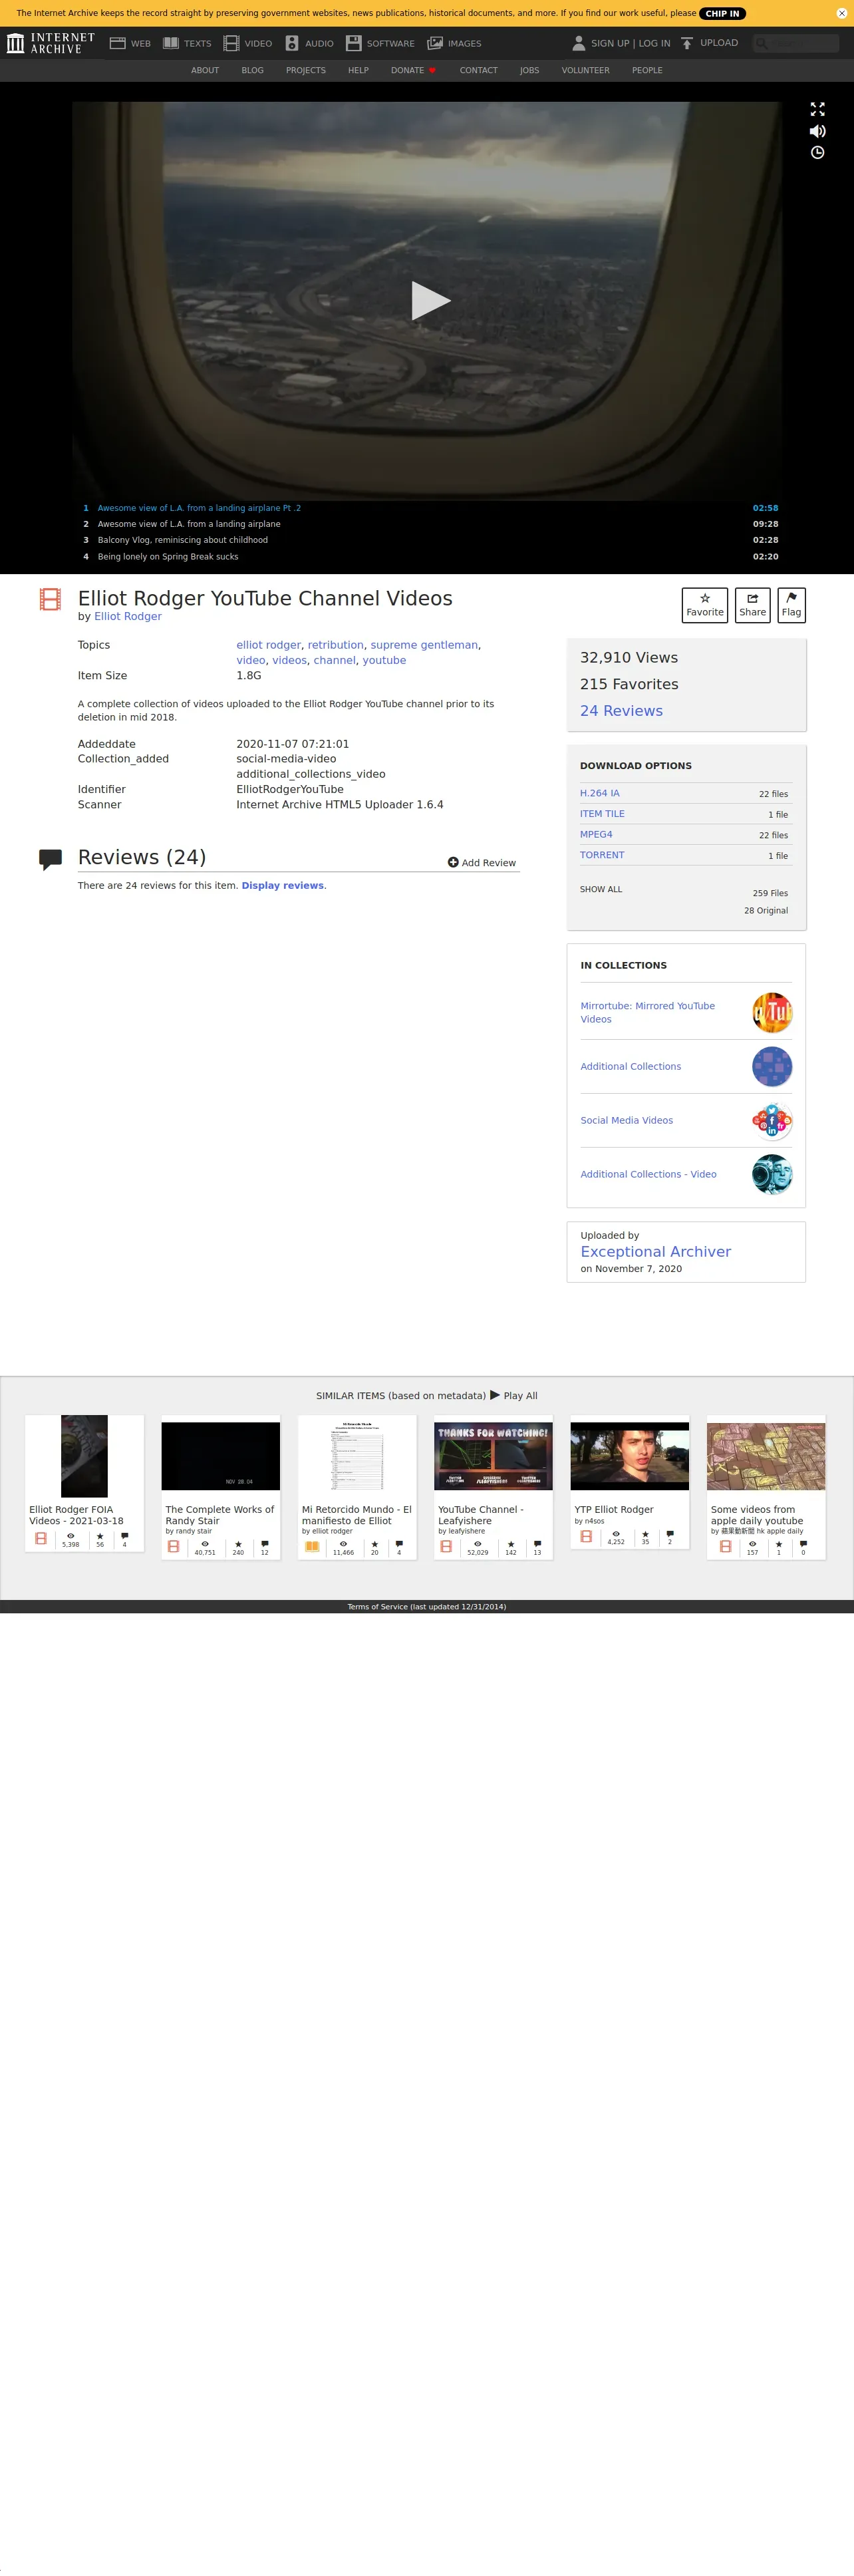854x2576 pixels.
Task: Open the ABOUT menu item
Action: (x=205, y=70)
